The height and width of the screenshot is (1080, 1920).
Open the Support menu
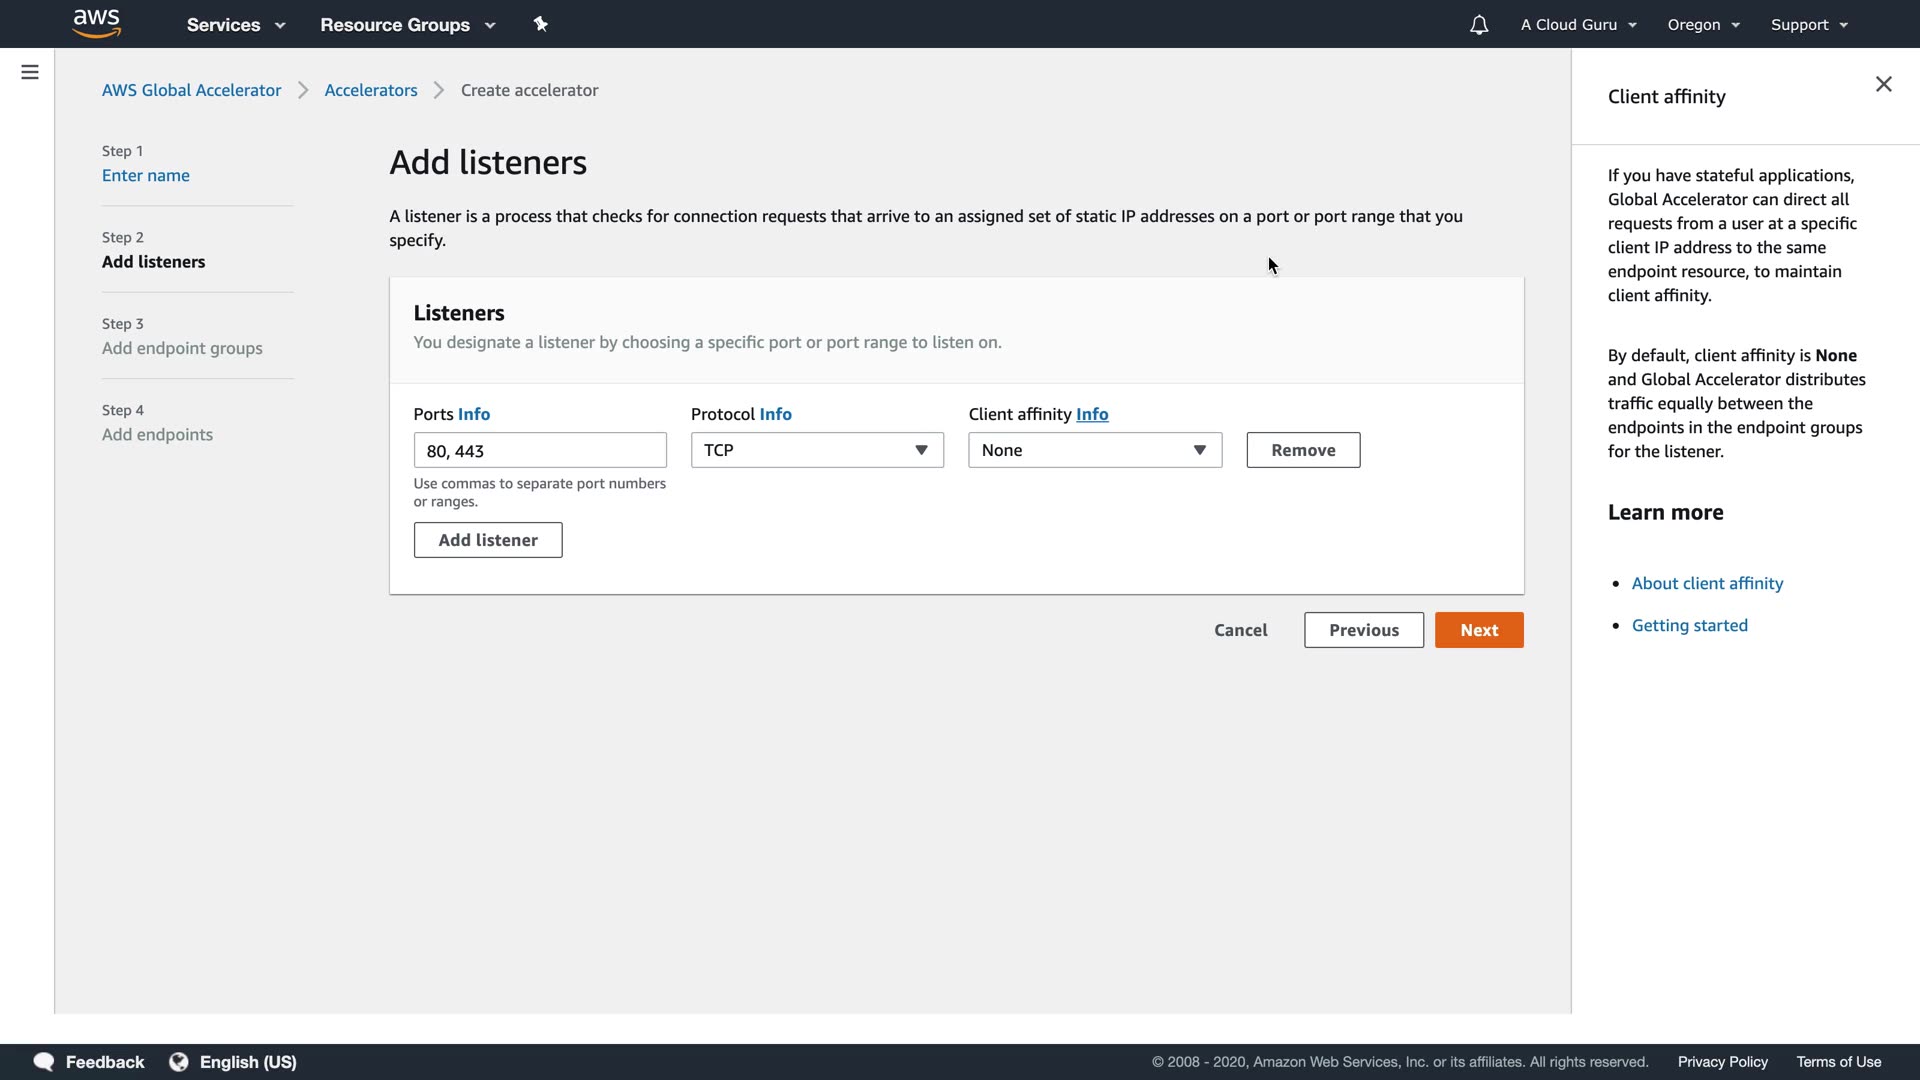pos(1808,25)
